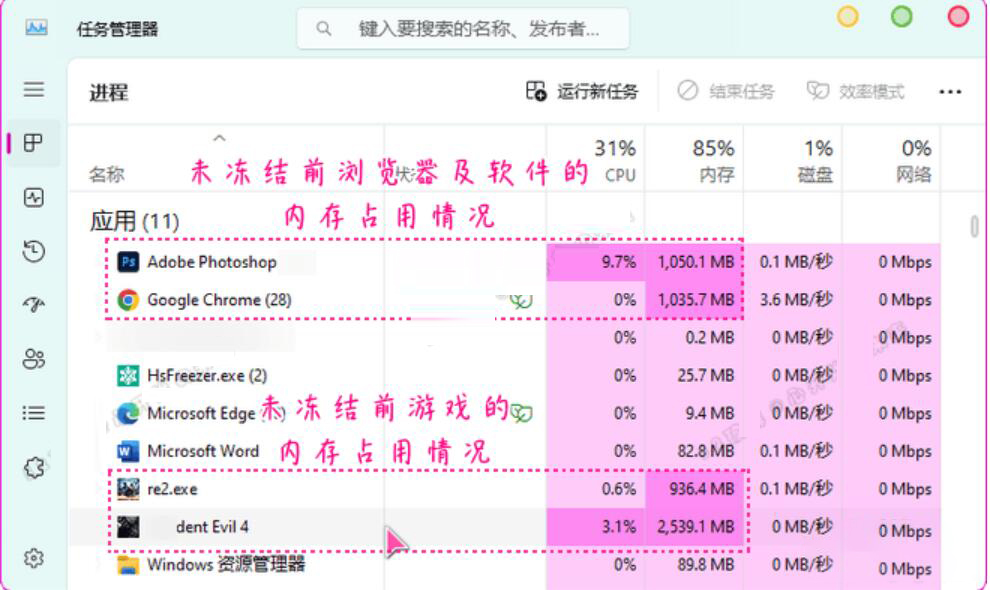The height and width of the screenshot is (590, 990).
Task: Select the Adobe Photoshop process row
Action: click(212, 262)
